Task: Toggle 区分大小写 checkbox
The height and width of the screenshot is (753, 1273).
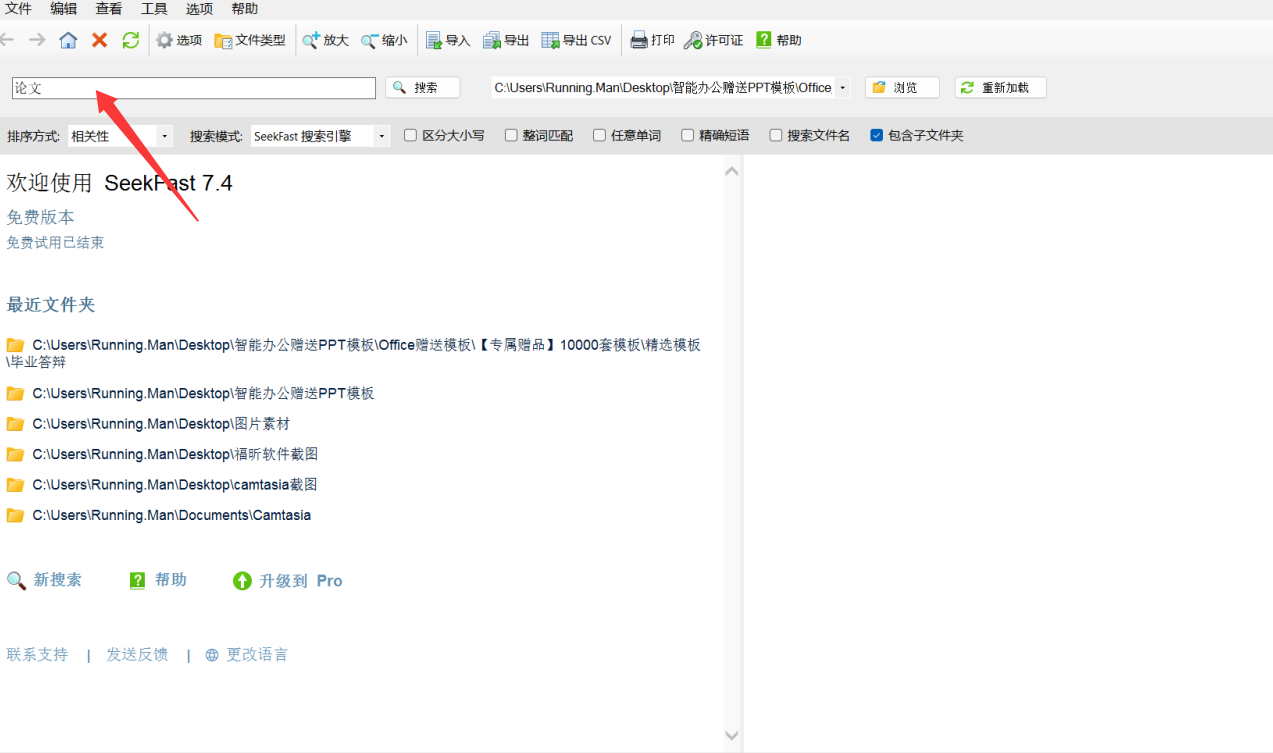Action: pyautogui.click(x=410, y=135)
